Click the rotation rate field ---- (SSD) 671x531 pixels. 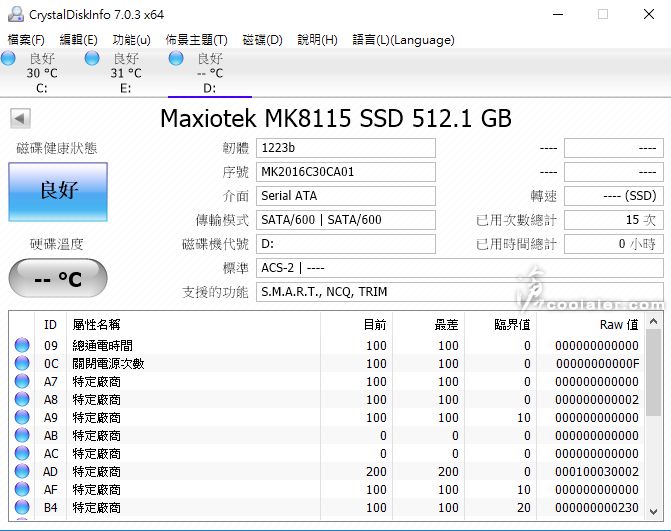click(x=614, y=196)
